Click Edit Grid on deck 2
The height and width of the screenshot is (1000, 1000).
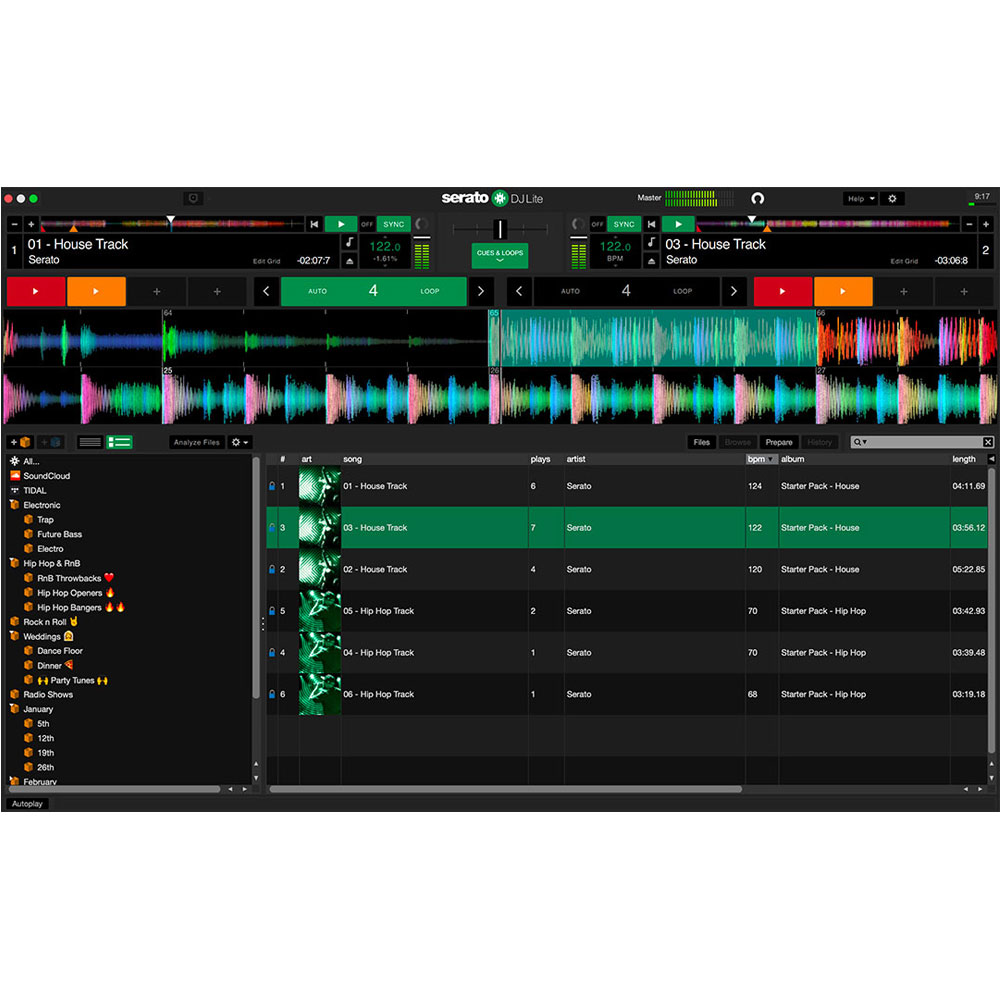point(904,261)
